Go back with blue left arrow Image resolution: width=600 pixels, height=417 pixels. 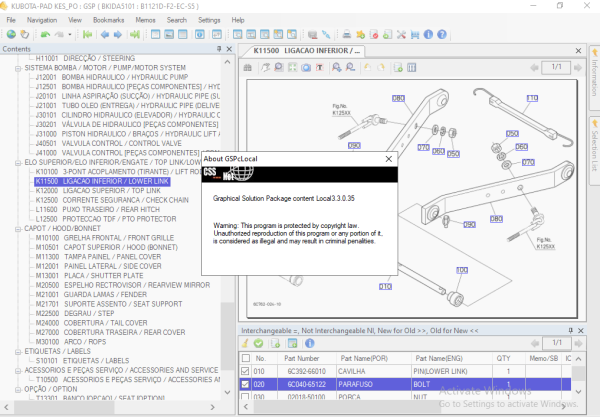(105, 34)
